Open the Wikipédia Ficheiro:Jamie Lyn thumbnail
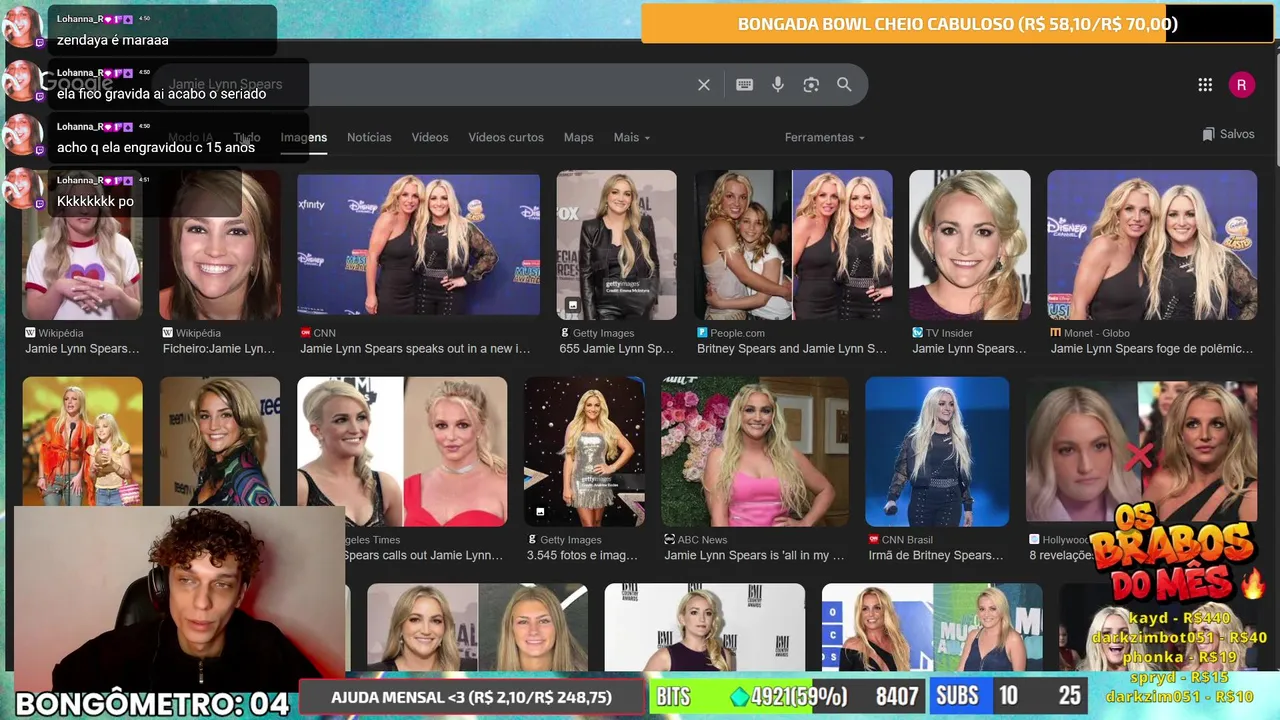This screenshot has width=1280, height=720. pos(220,245)
